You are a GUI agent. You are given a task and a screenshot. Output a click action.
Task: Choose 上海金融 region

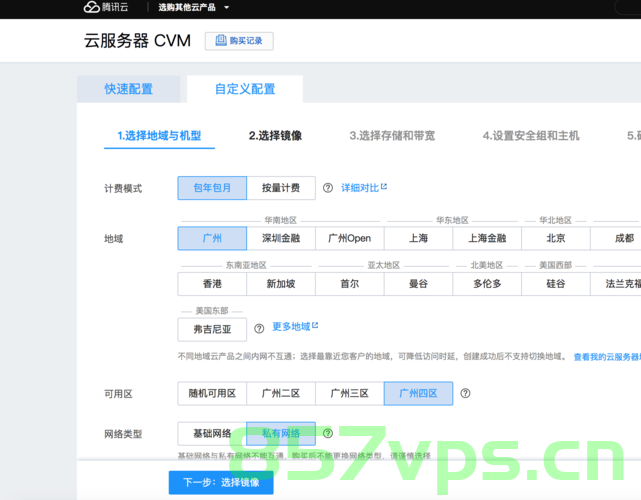point(487,238)
